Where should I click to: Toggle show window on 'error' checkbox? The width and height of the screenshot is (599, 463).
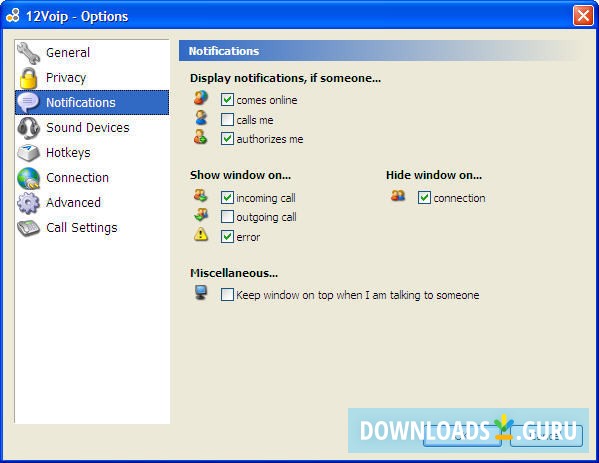(227, 236)
